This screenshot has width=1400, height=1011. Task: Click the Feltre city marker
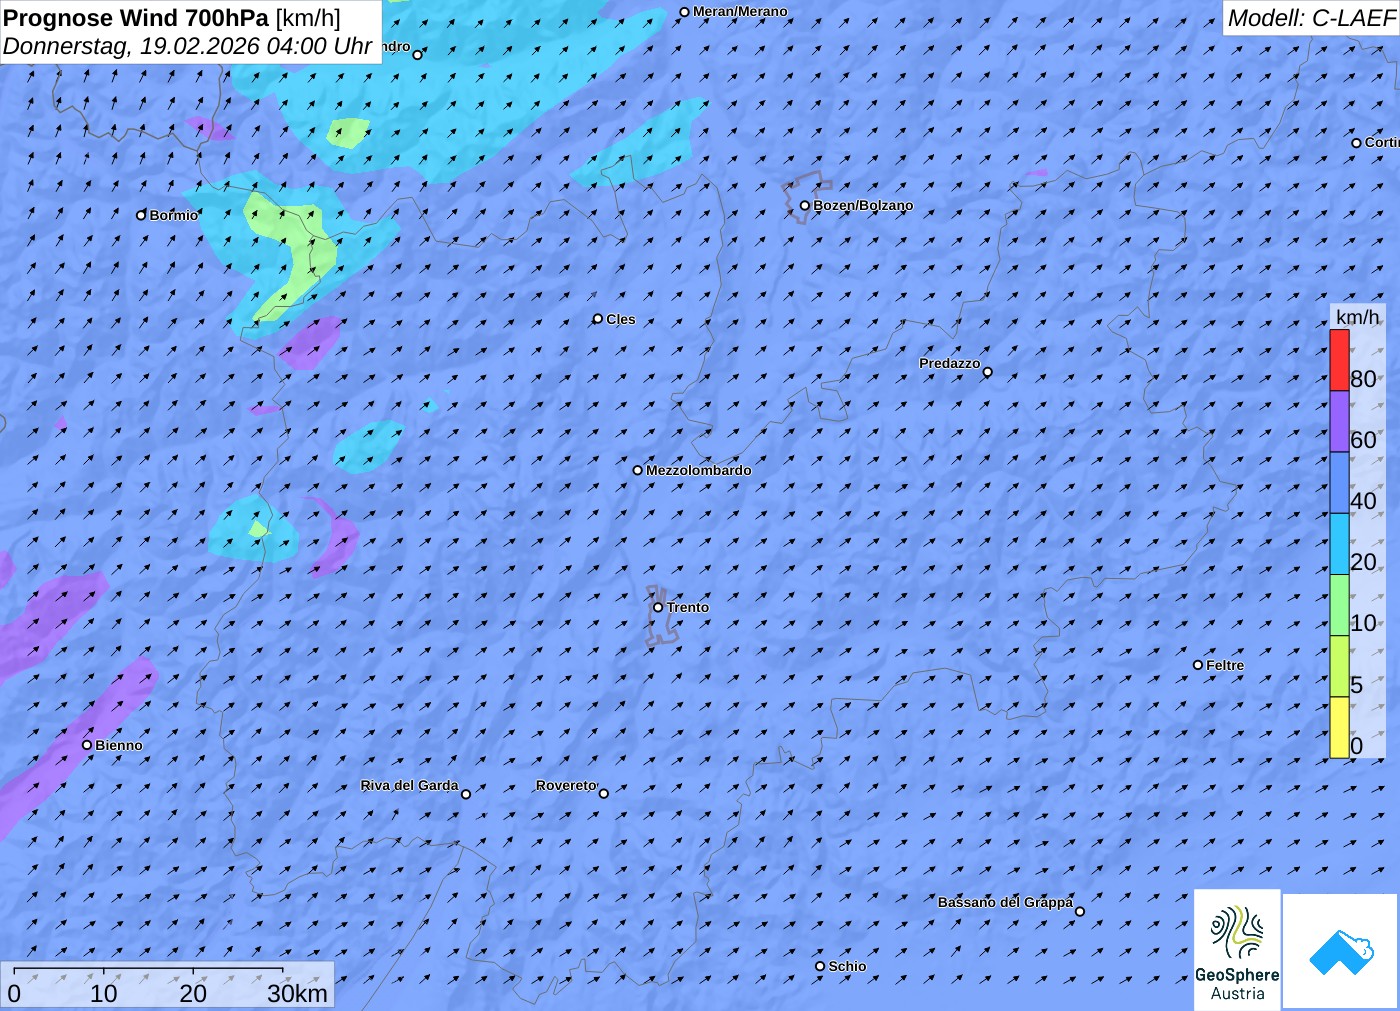1197,665
